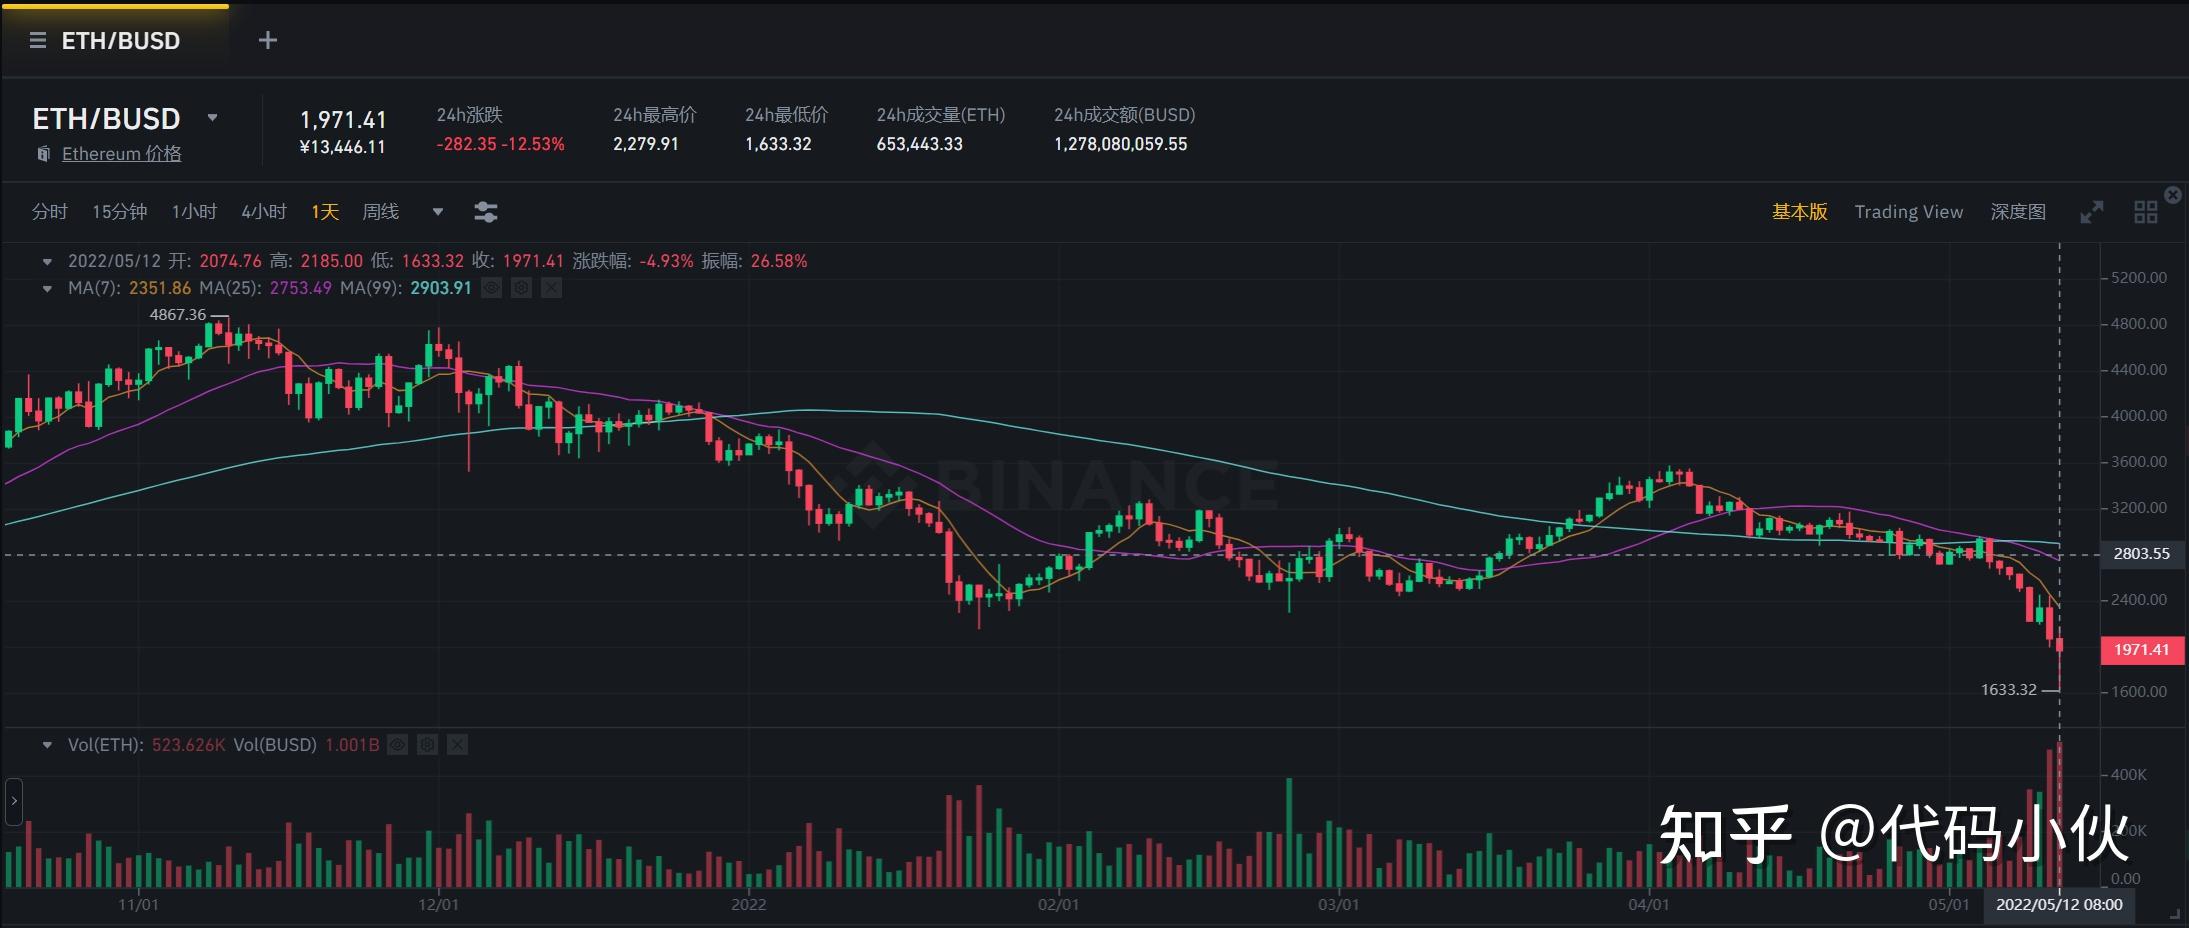Image resolution: width=2189 pixels, height=928 pixels.
Task: Click the MA(99) value 2903.91
Action: pos(441,288)
